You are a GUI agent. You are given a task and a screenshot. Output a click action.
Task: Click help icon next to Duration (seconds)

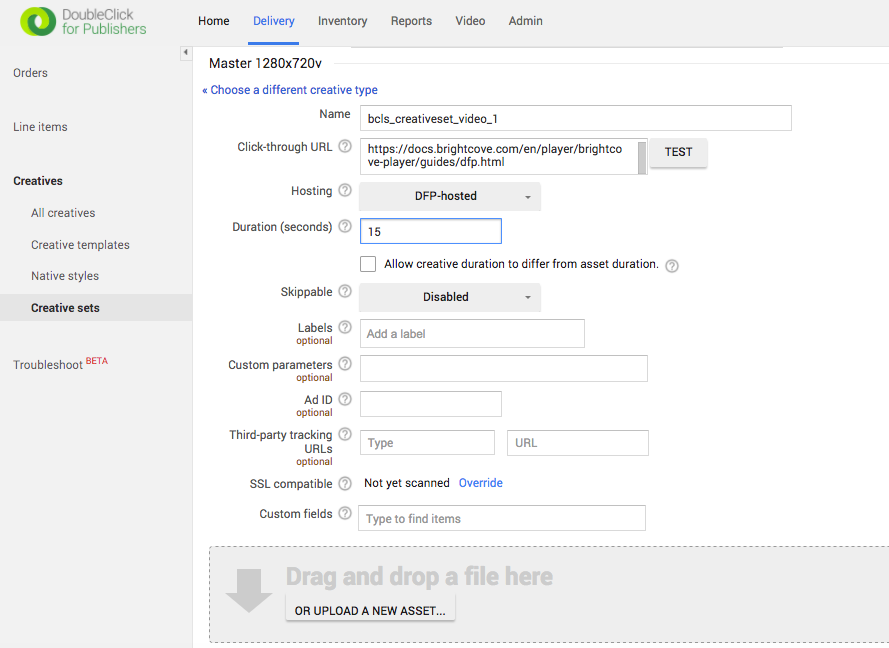(345, 227)
